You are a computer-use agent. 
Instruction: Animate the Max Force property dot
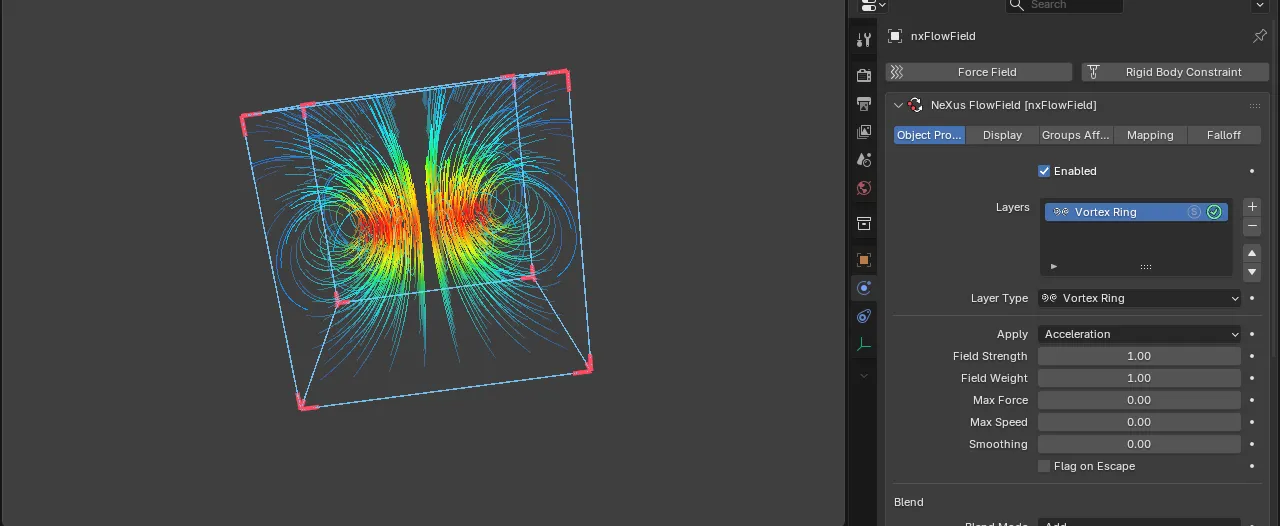(x=1252, y=400)
